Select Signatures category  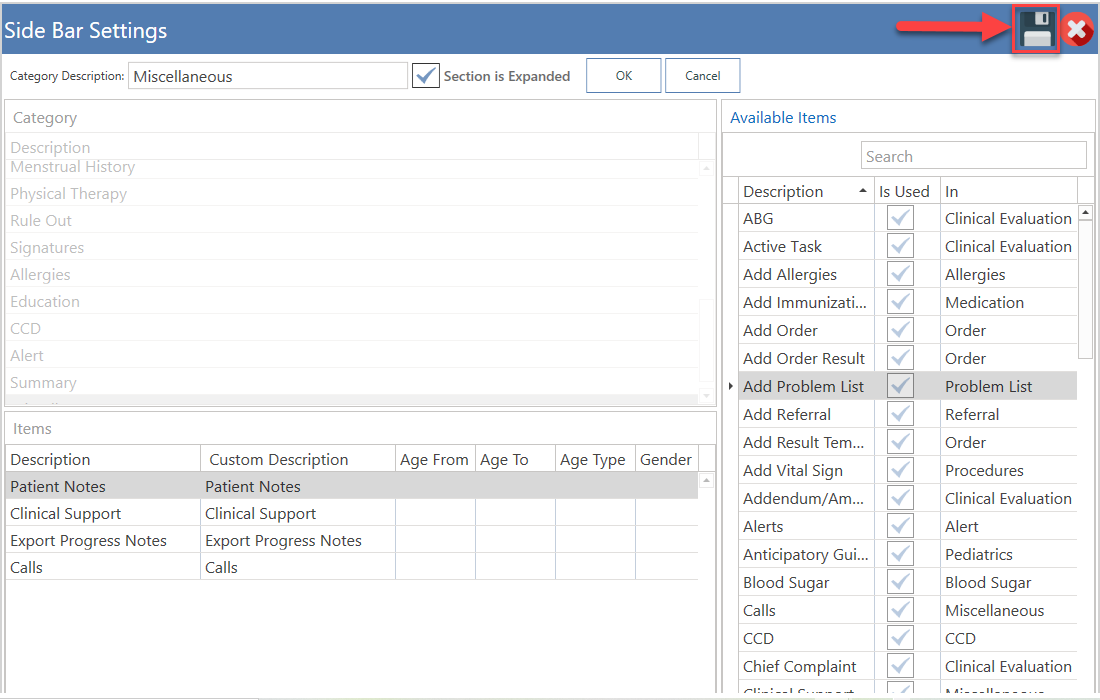coord(351,247)
